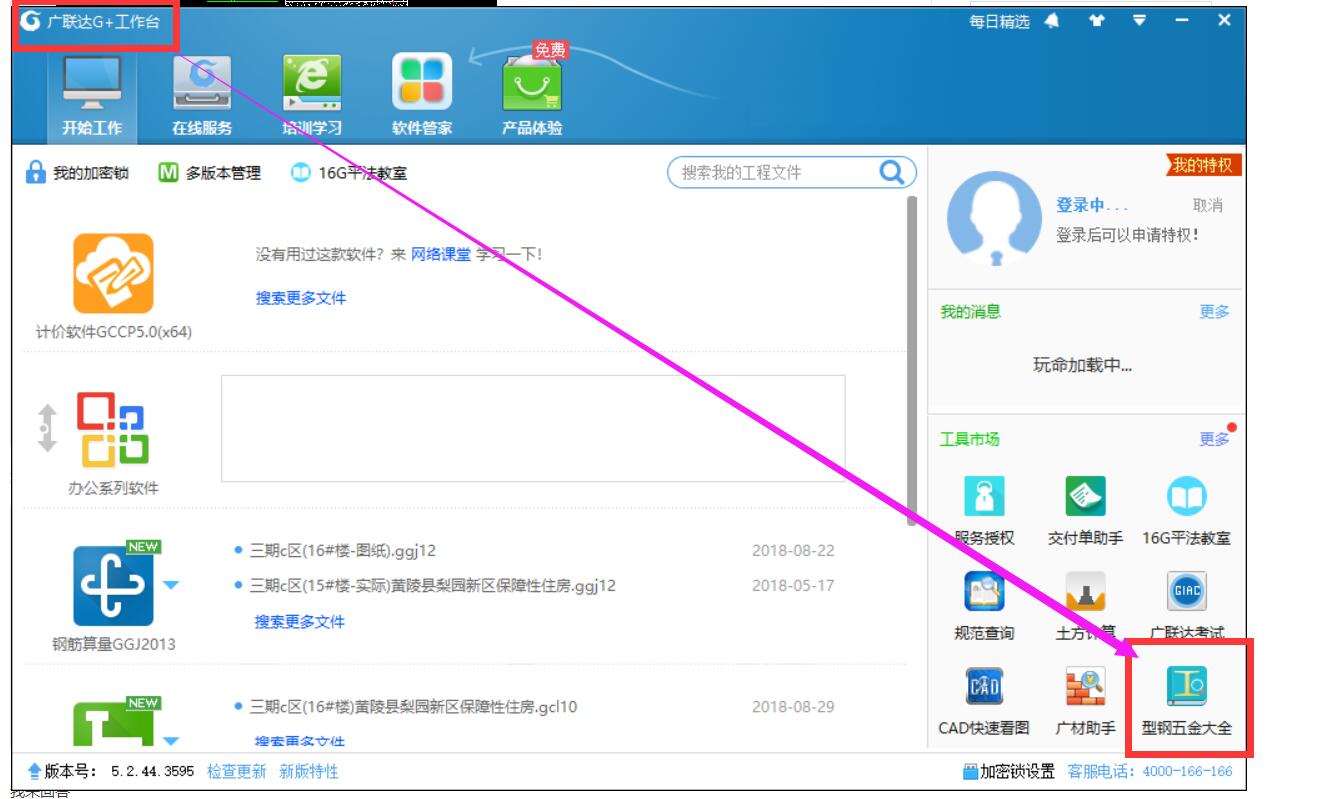Viewport: 1330px width, 799px height.
Task: Click 搜索更多文件 under the GCCP5.0 row
Action: pyautogui.click(x=300, y=298)
